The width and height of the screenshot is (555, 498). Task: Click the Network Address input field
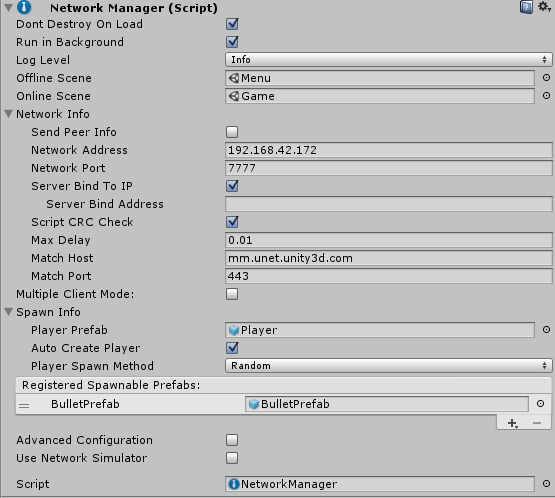pyautogui.click(x=388, y=150)
